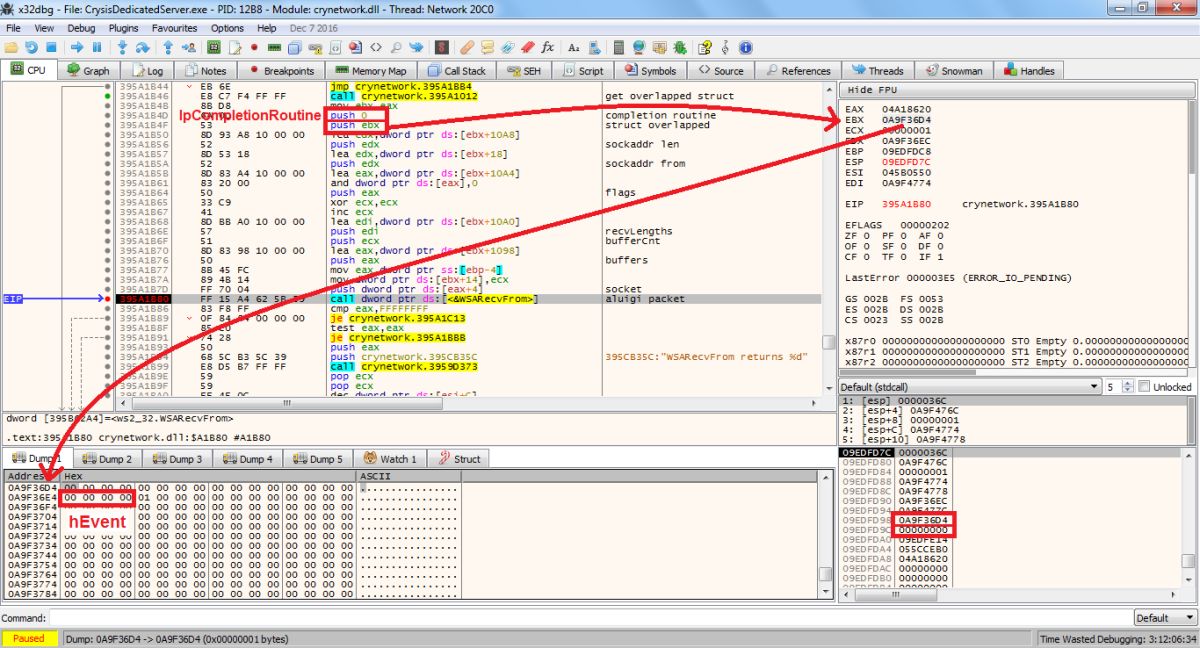Execute till return toolbar icon
The image size is (1200, 648).
click(168, 47)
